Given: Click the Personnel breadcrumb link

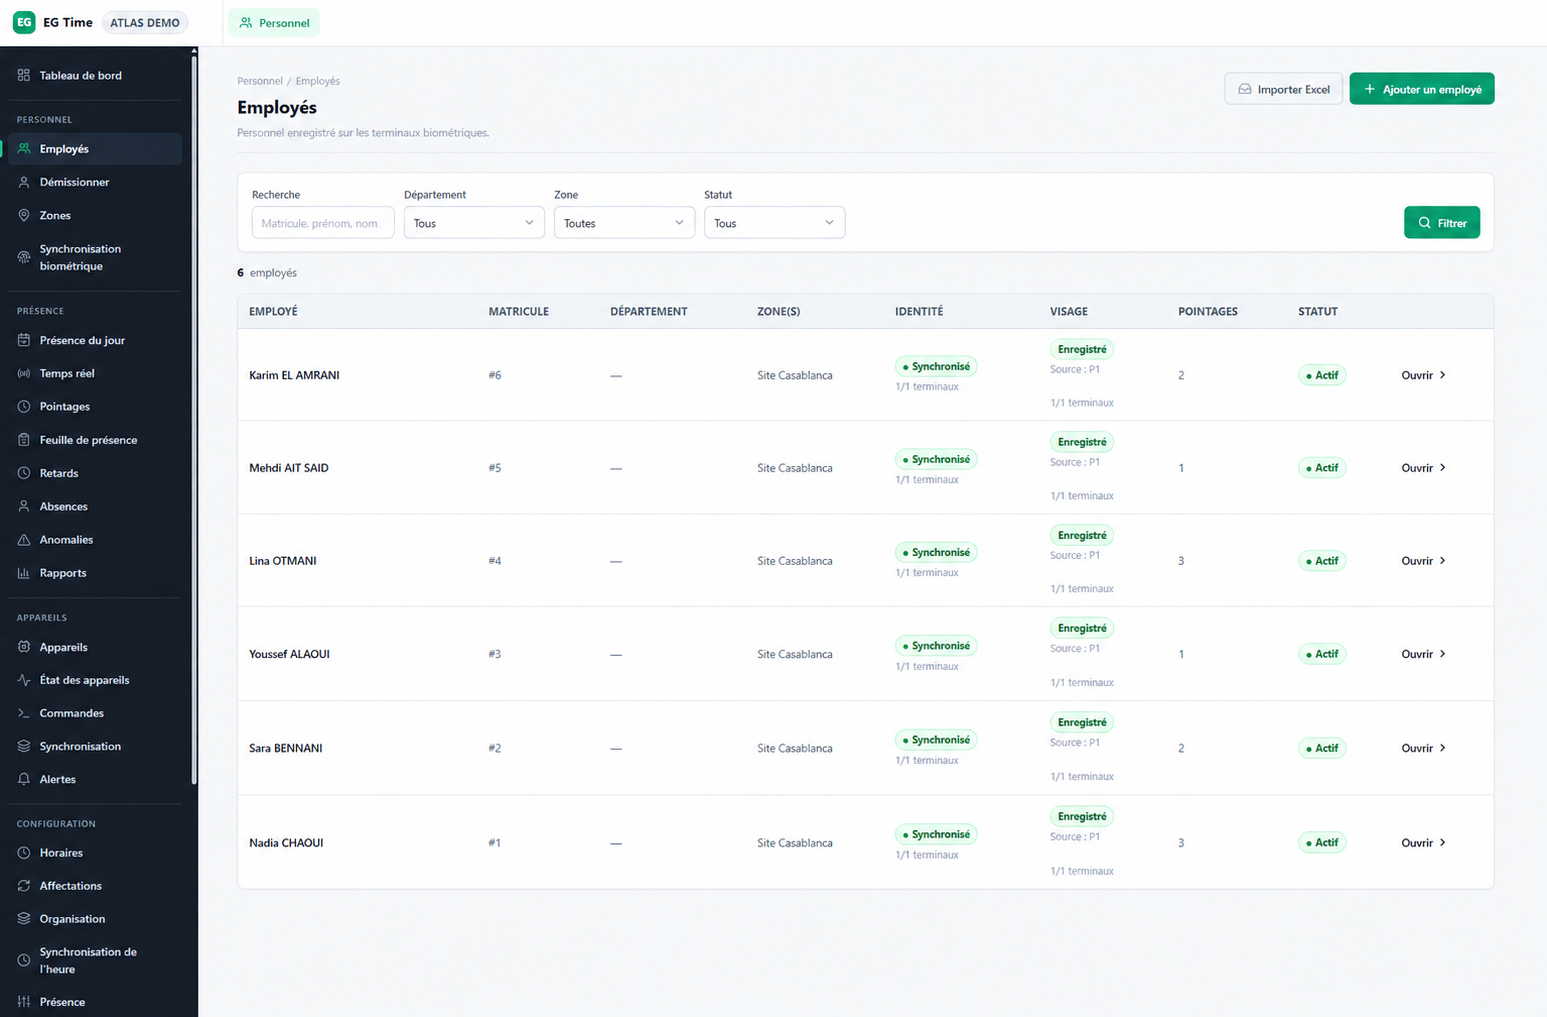Looking at the screenshot, I should click(x=259, y=81).
